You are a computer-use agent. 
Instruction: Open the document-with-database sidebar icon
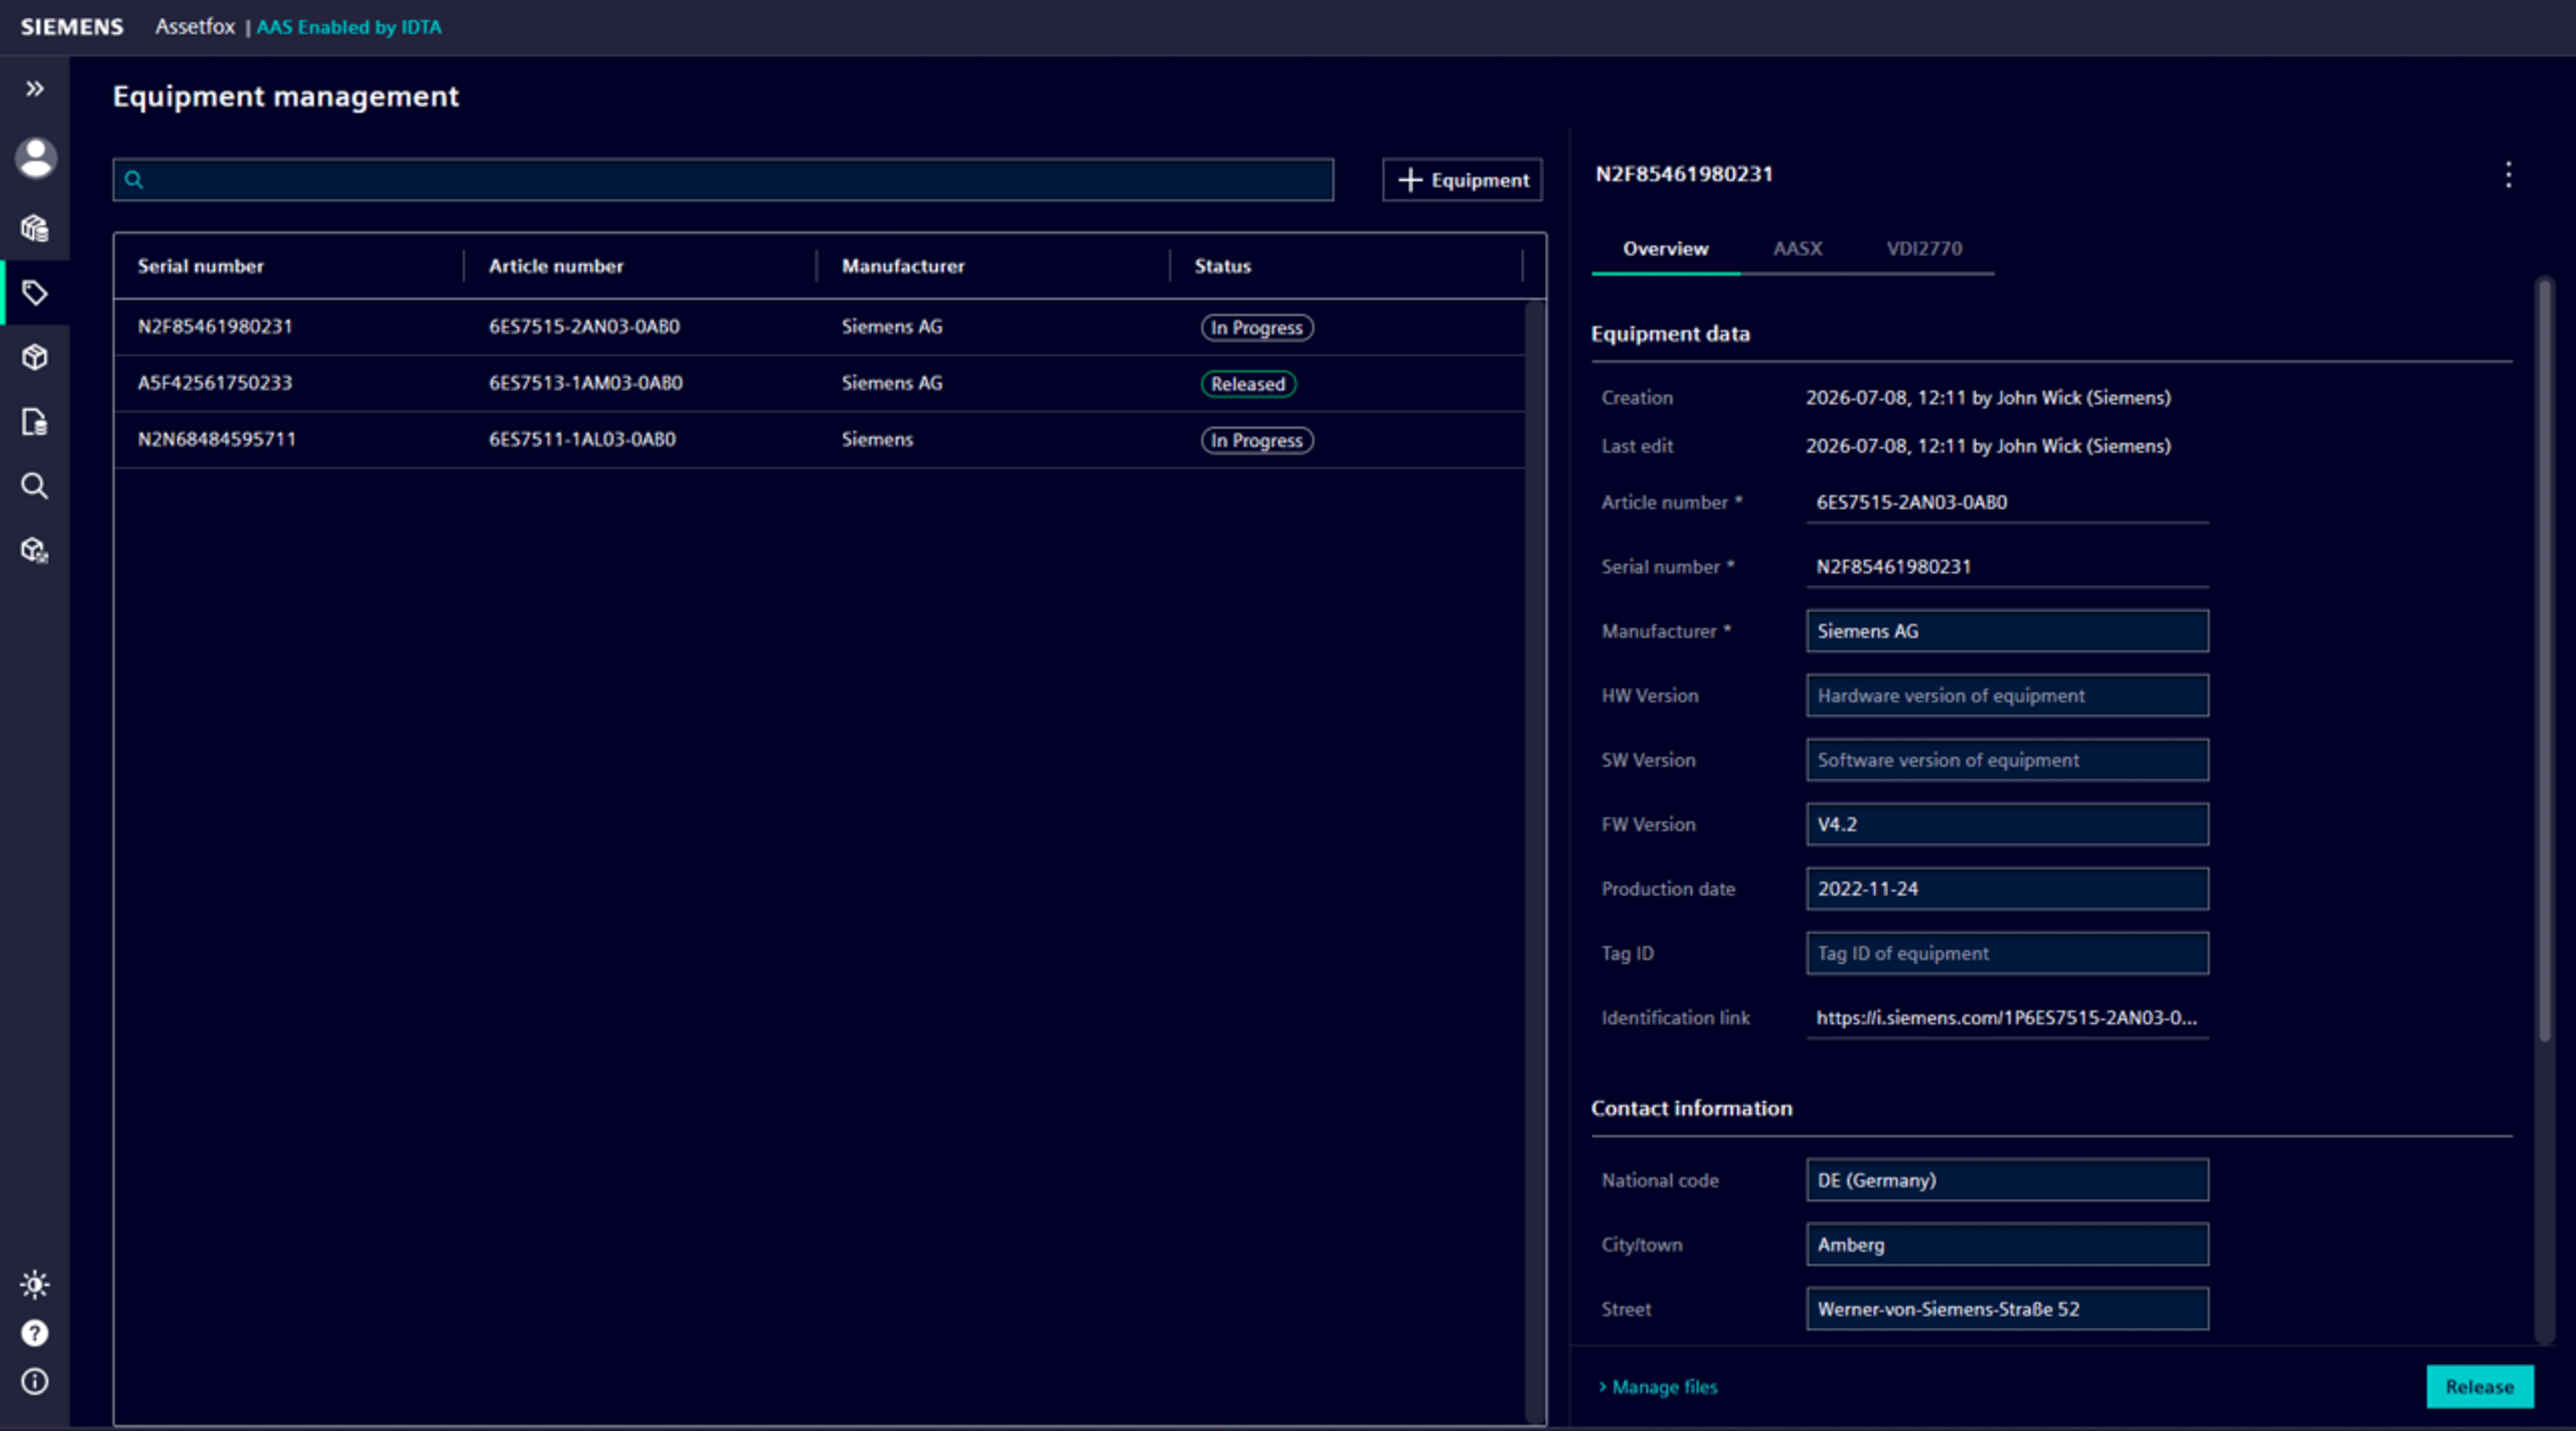pyautogui.click(x=35, y=422)
